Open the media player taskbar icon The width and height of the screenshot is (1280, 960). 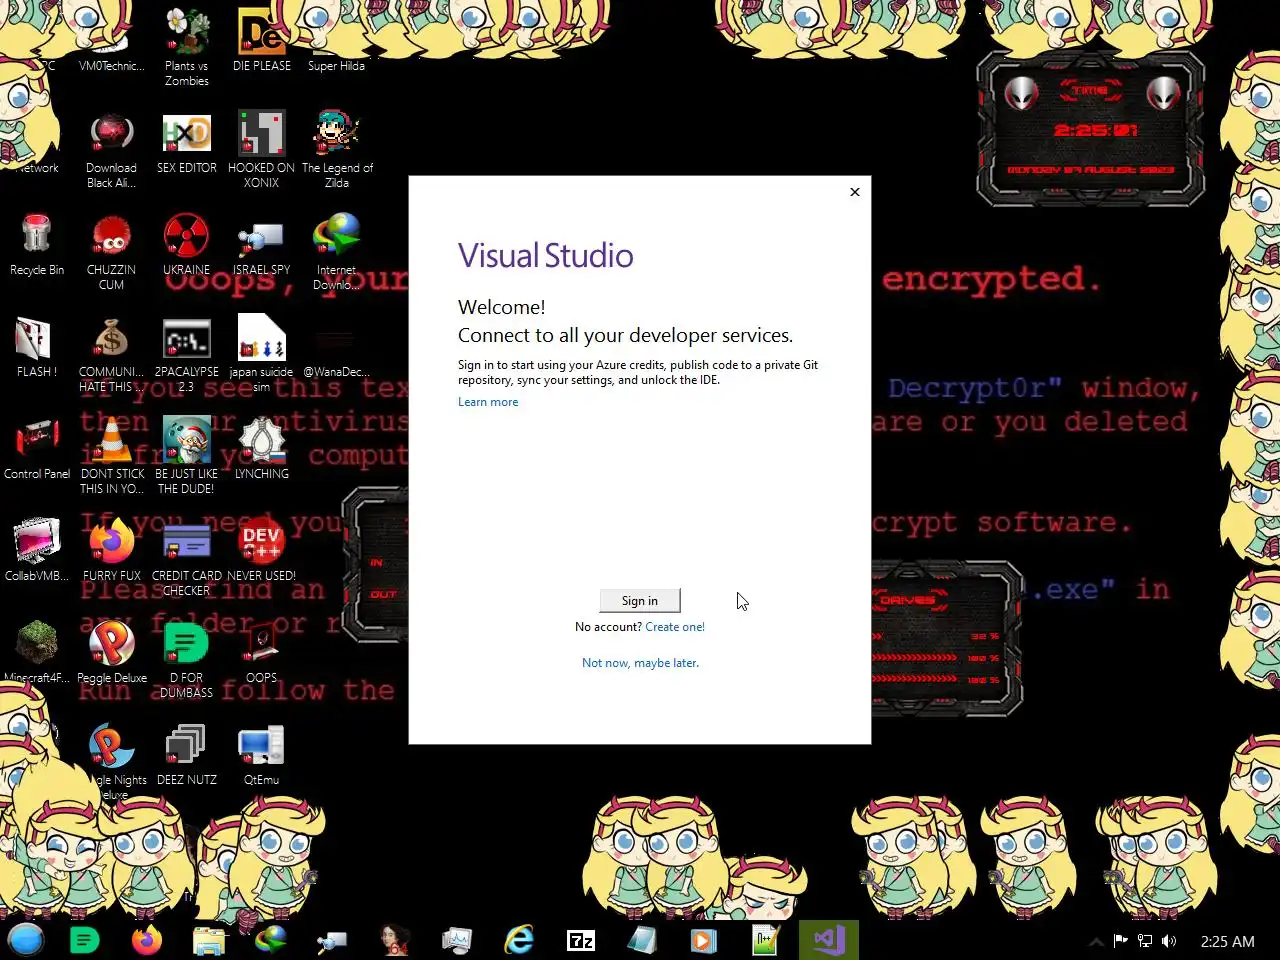pos(704,940)
